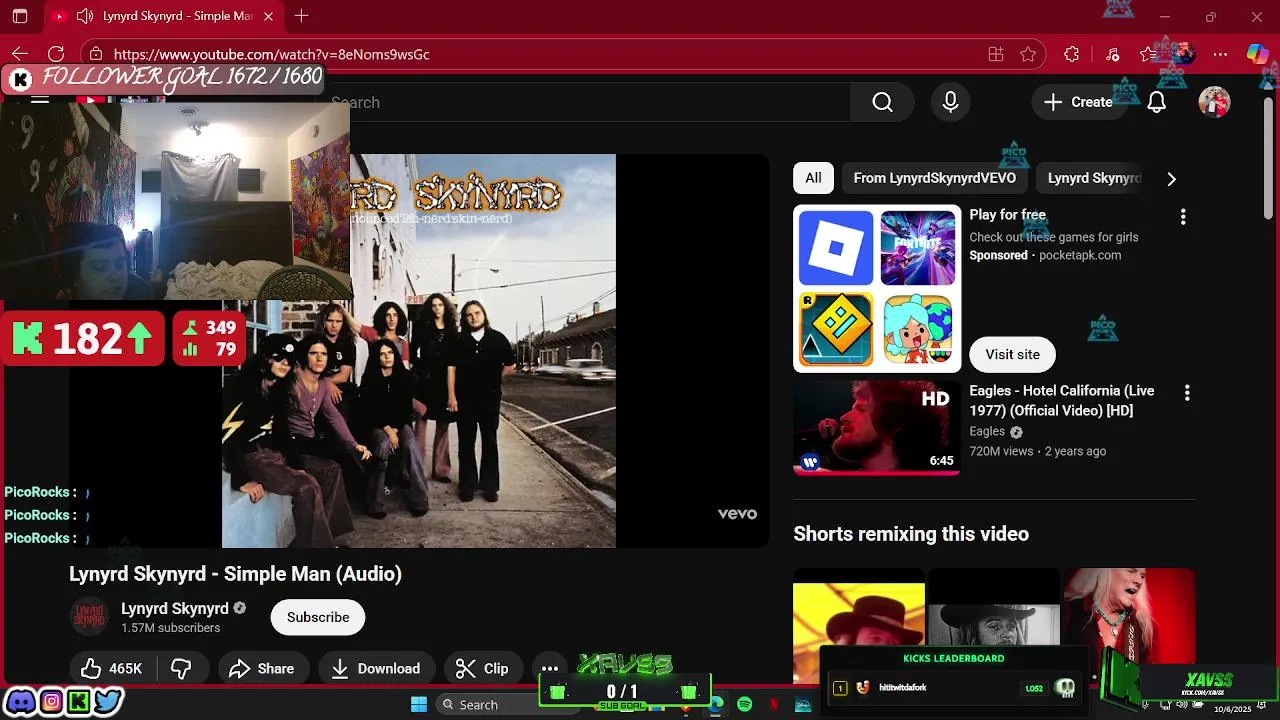1280x720 pixels.
Task: Open Spotify from the taskbar
Action: [x=744, y=705]
